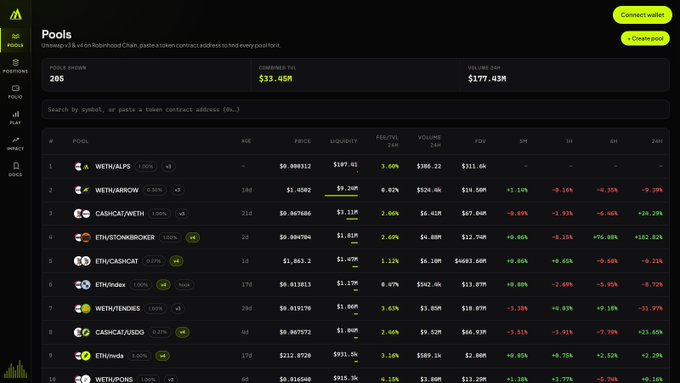Image resolution: width=680 pixels, height=383 pixels.
Task: Click the $9.52M volume for CASHCAT/USDG
Action: click(431, 332)
